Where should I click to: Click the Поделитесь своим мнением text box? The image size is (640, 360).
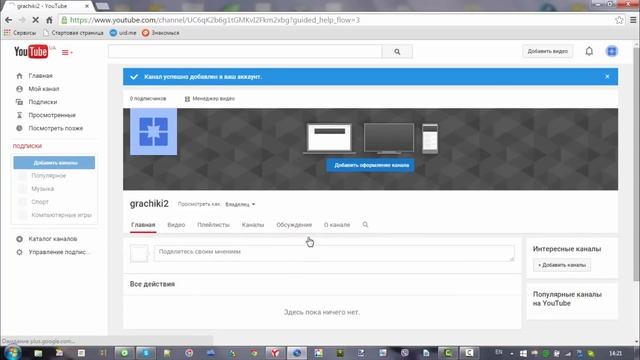click(x=334, y=253)
